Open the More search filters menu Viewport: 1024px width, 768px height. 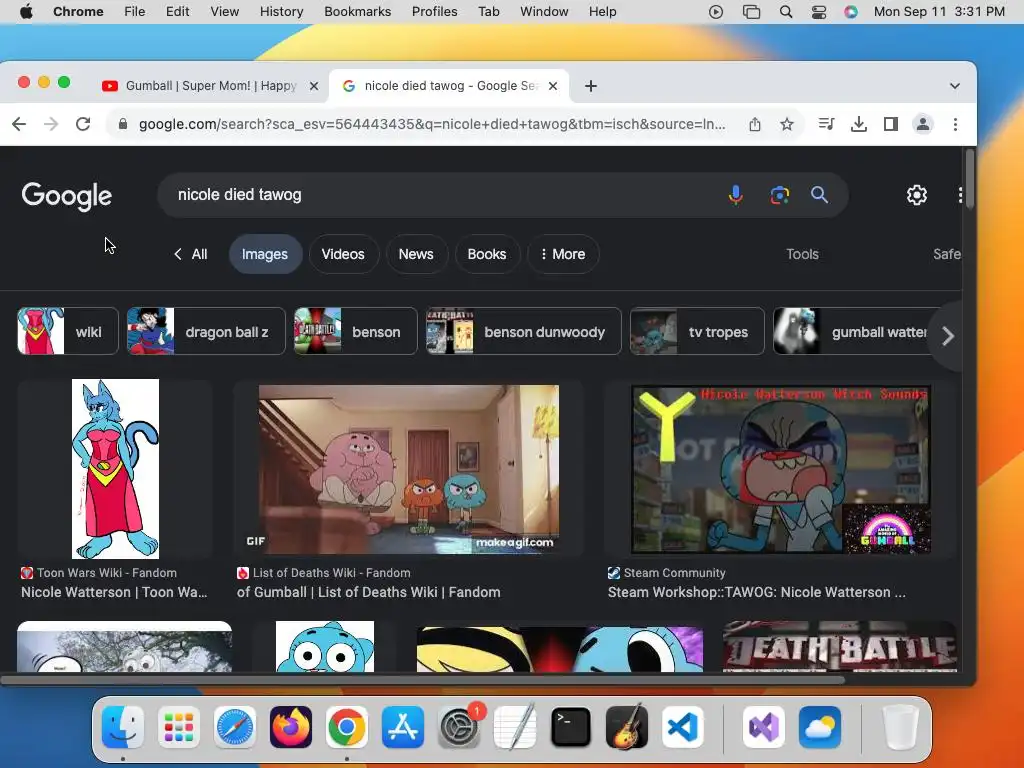tap(563, 254)
